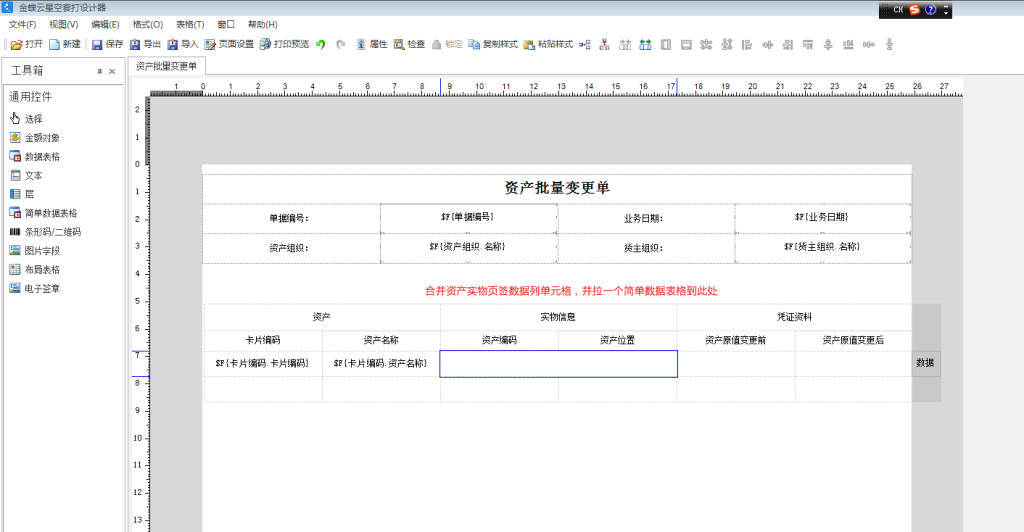Pick the 金额对象 amount object control

35,138
